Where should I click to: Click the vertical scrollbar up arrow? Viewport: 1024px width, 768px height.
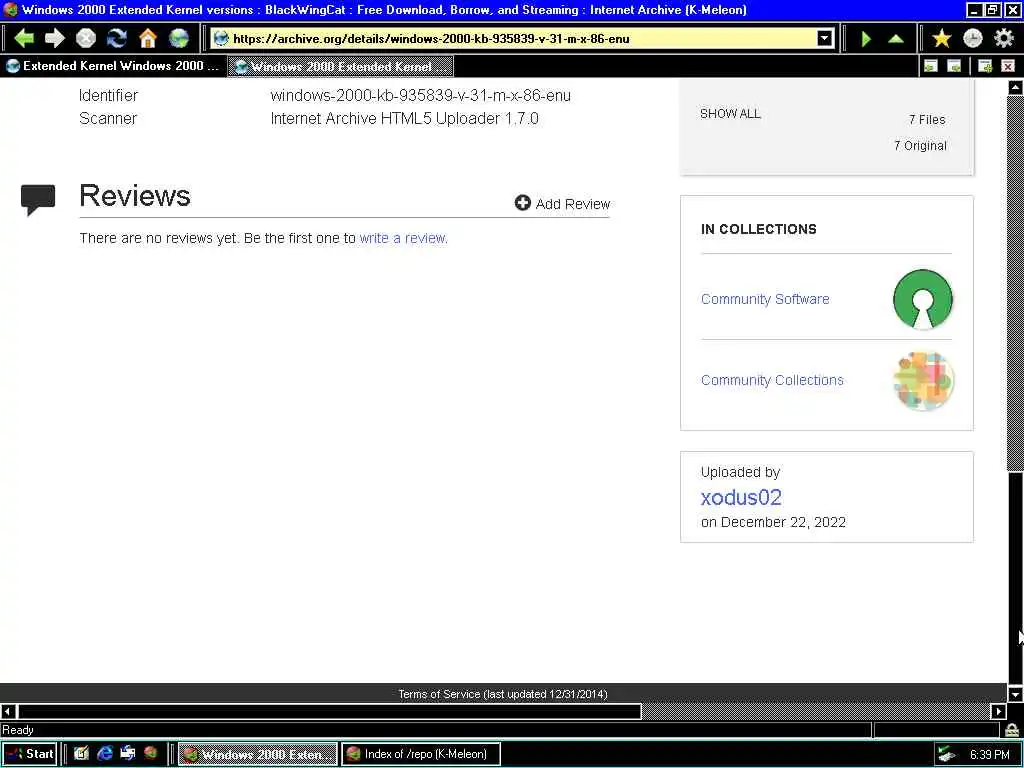point(1015,87)
